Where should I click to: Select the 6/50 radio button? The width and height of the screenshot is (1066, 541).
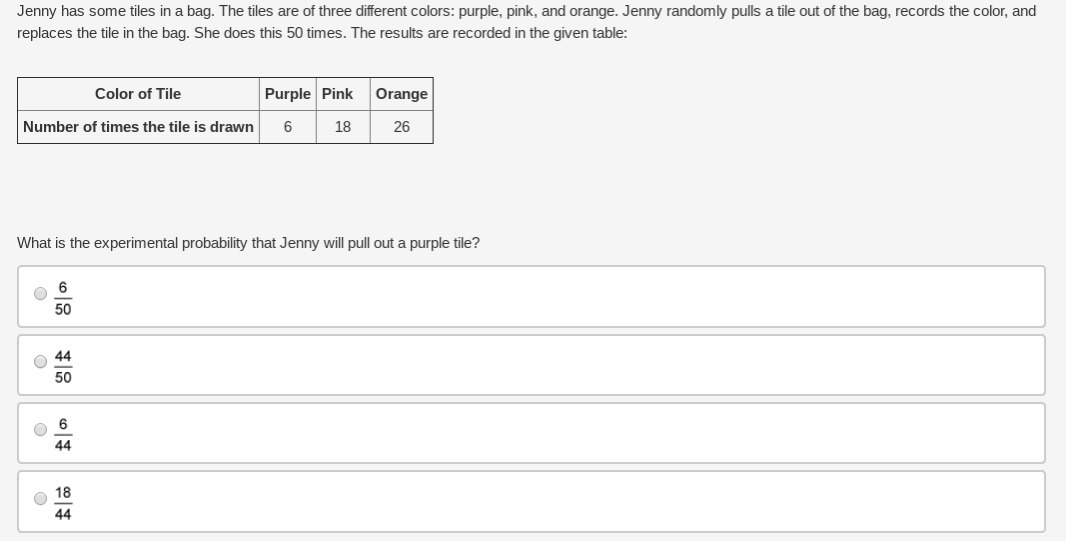click(41, 294)
